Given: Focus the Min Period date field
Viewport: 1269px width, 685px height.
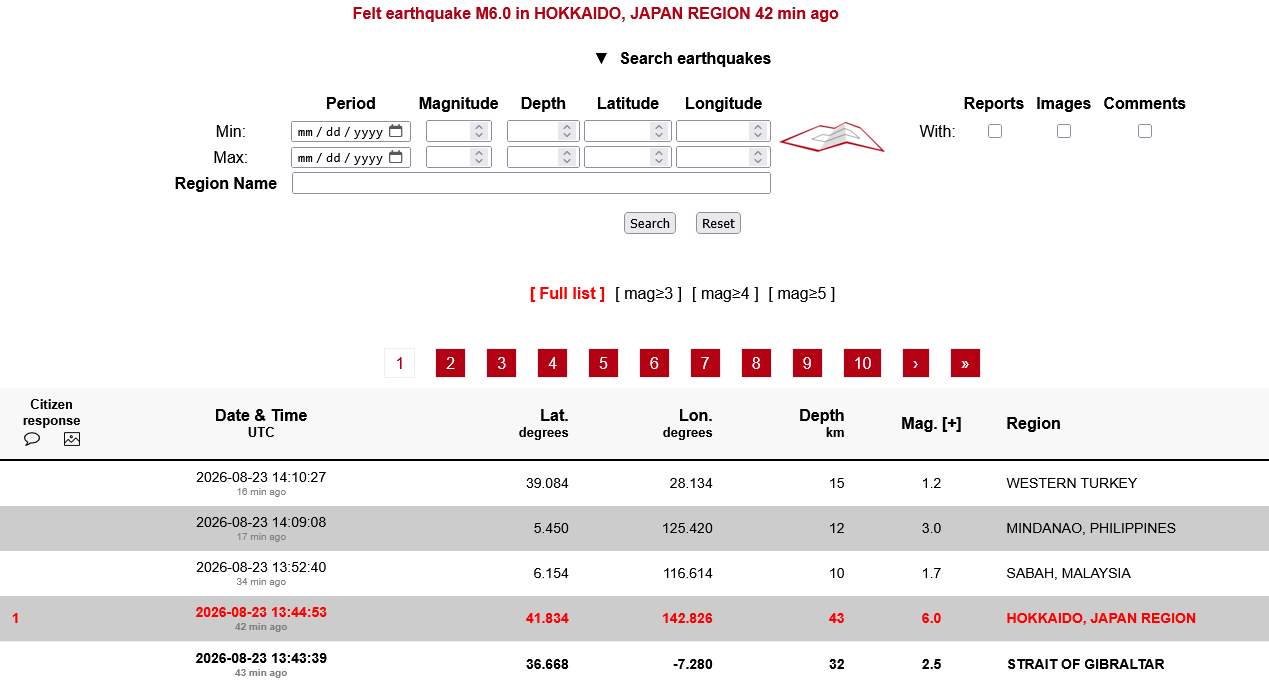Looking at the screenshot, I should pos(350,131).
